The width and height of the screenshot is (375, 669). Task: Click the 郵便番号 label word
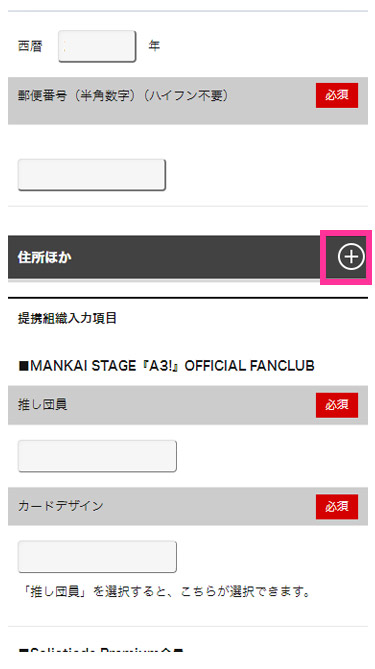pyautogui.click(x=42, y=96)
